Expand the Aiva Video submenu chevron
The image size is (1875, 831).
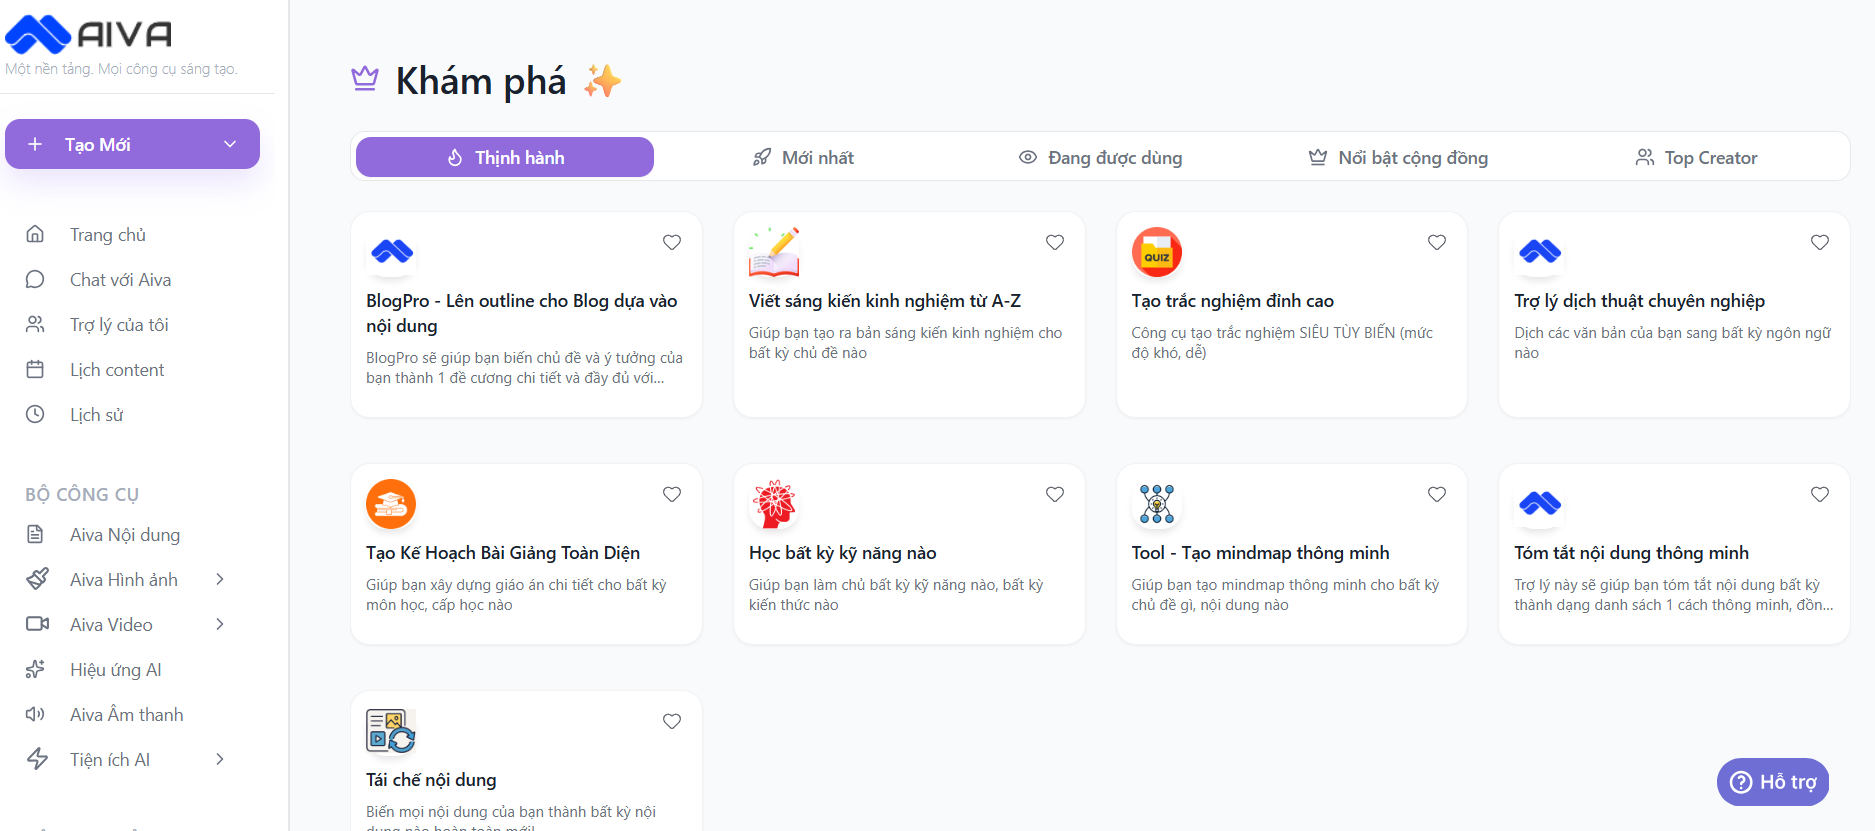[220, 625]
